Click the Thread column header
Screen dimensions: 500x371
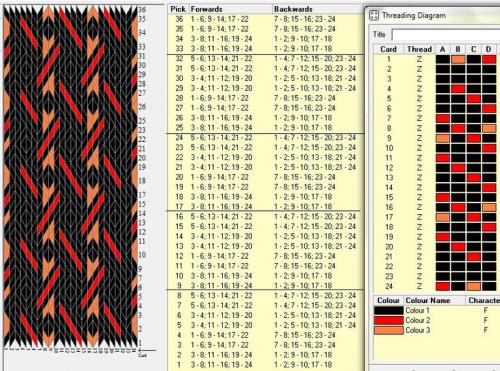click(419, 49)
